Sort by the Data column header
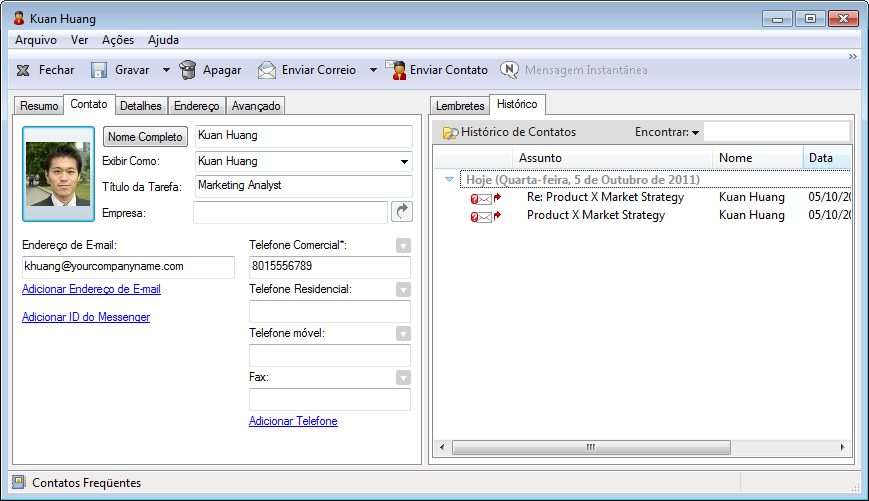The height and width of the screenshot is (501, 869). 827,158
